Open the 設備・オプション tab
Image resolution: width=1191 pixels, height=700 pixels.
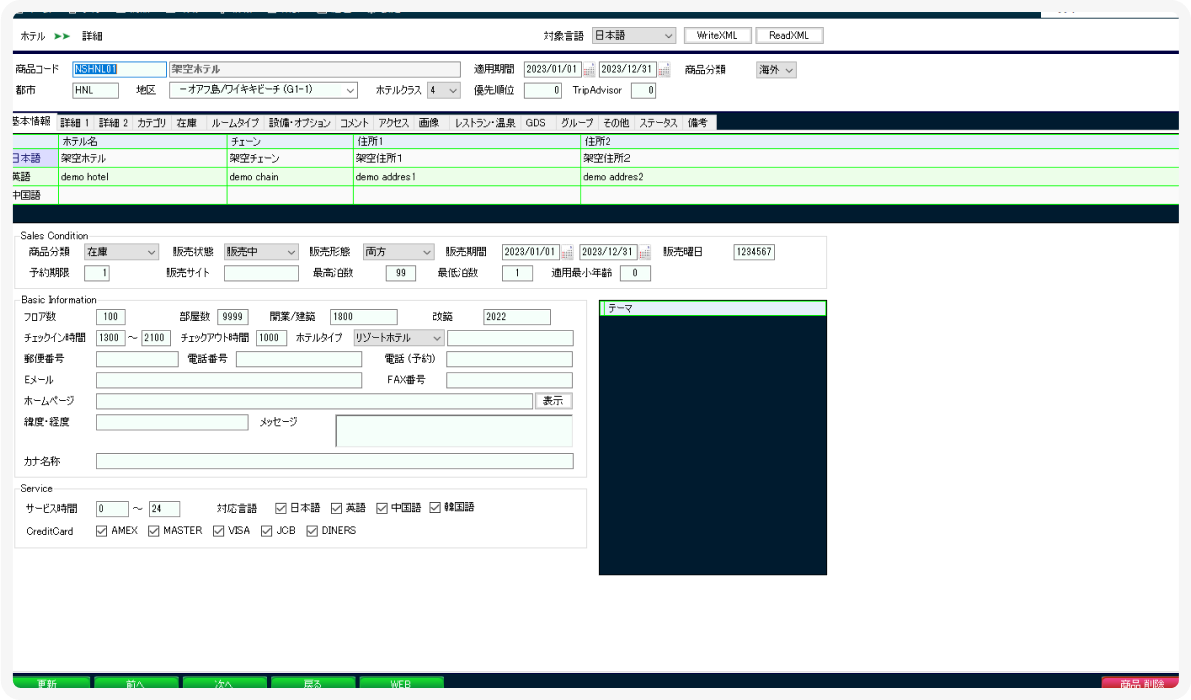tap(300, 123)
